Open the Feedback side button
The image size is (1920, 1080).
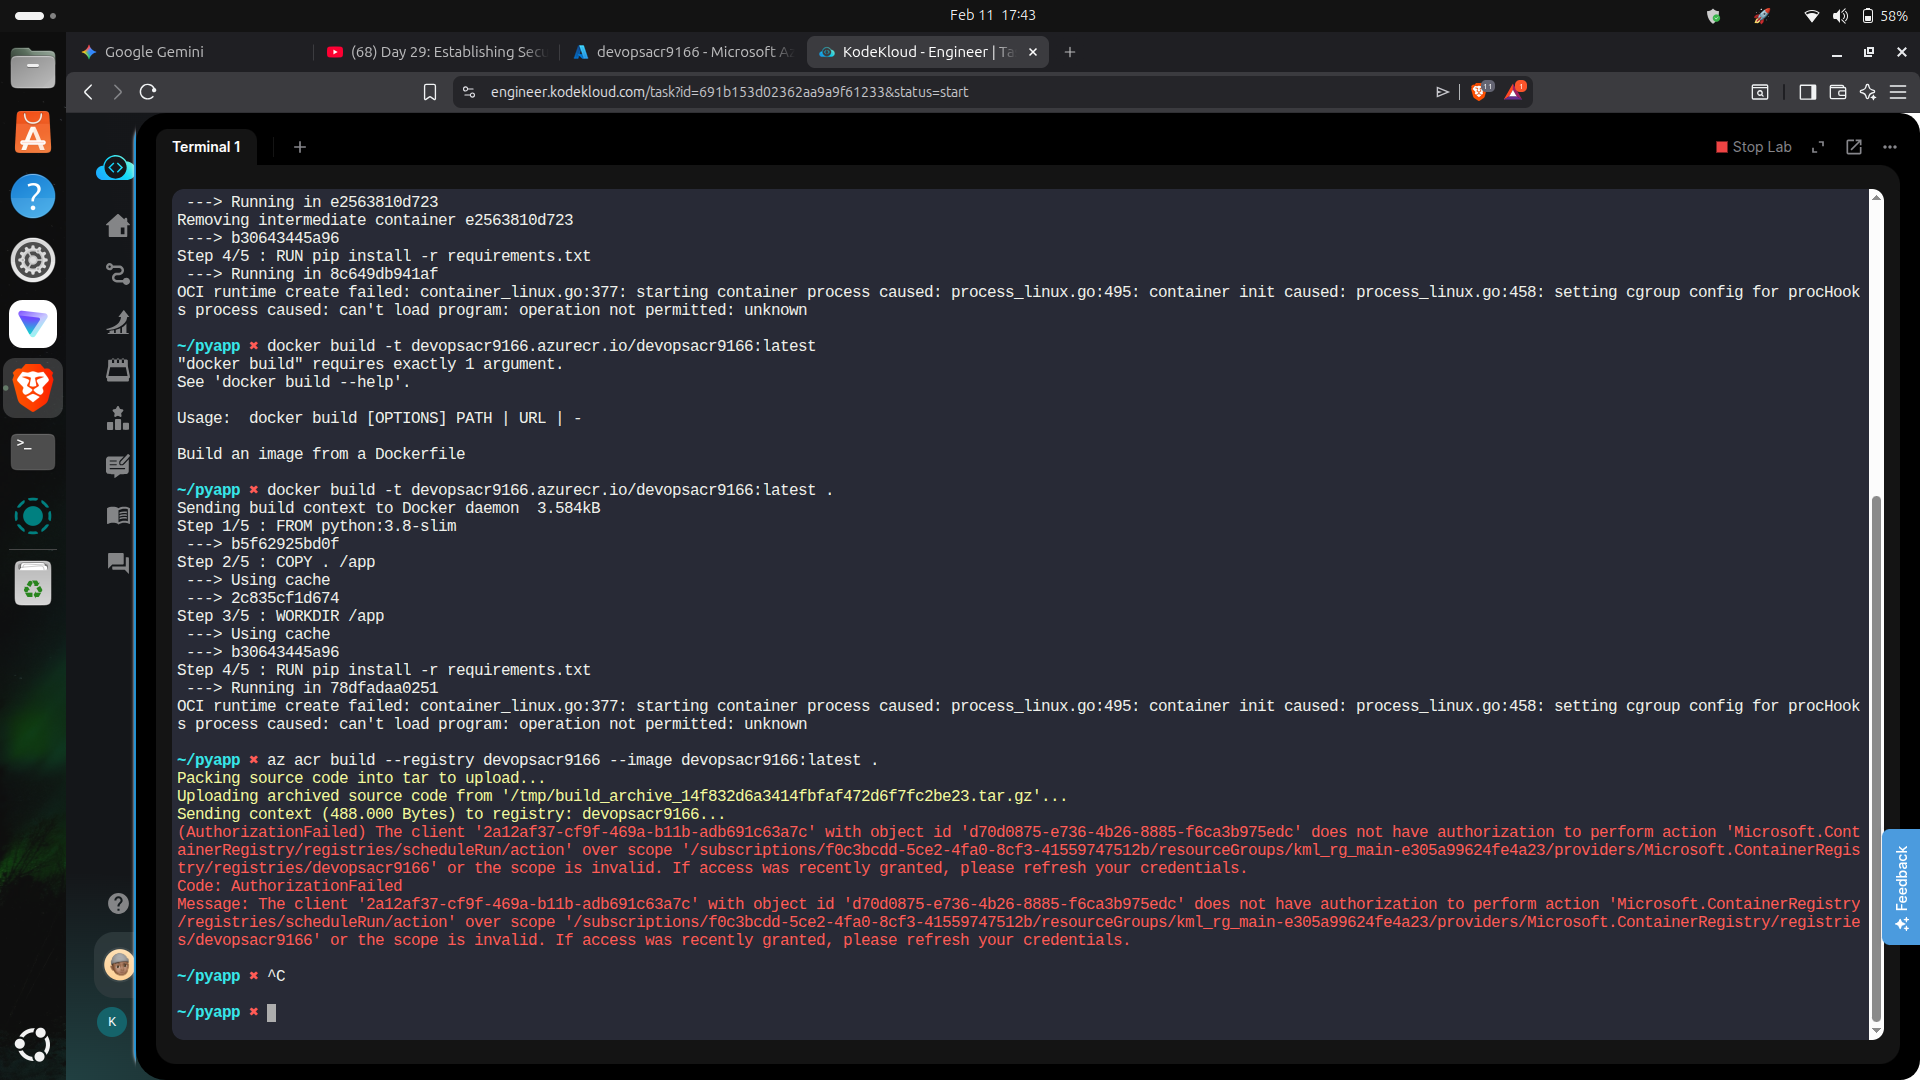coord(1901,886)
